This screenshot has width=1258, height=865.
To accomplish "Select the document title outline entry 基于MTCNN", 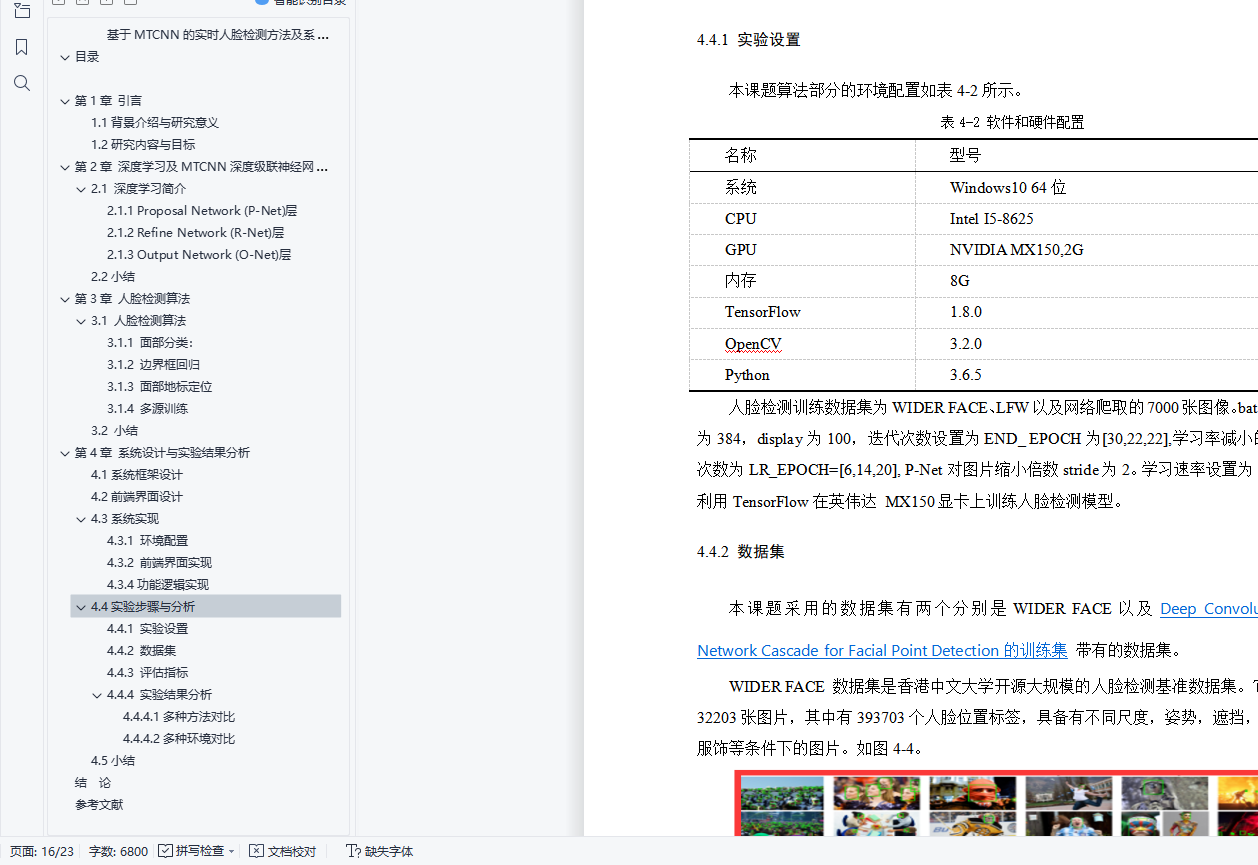I will coord(218,35).
